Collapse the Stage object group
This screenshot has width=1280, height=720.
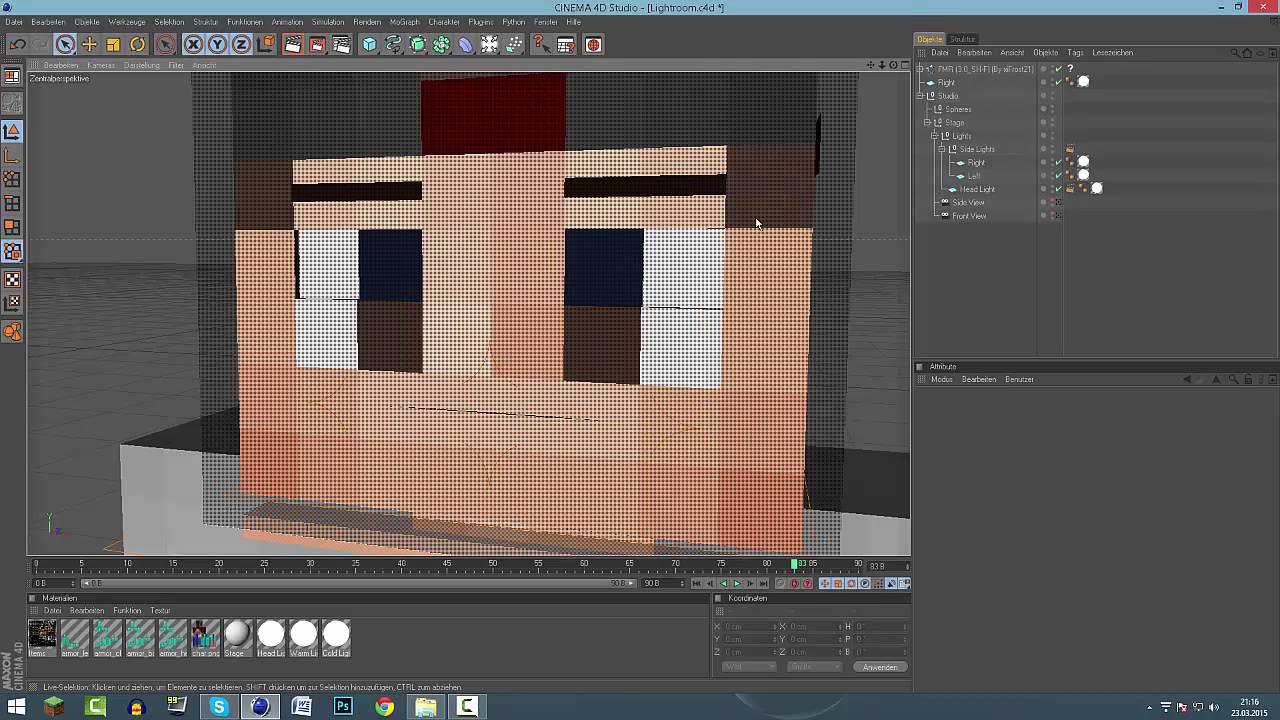click(x=927, y=123)
